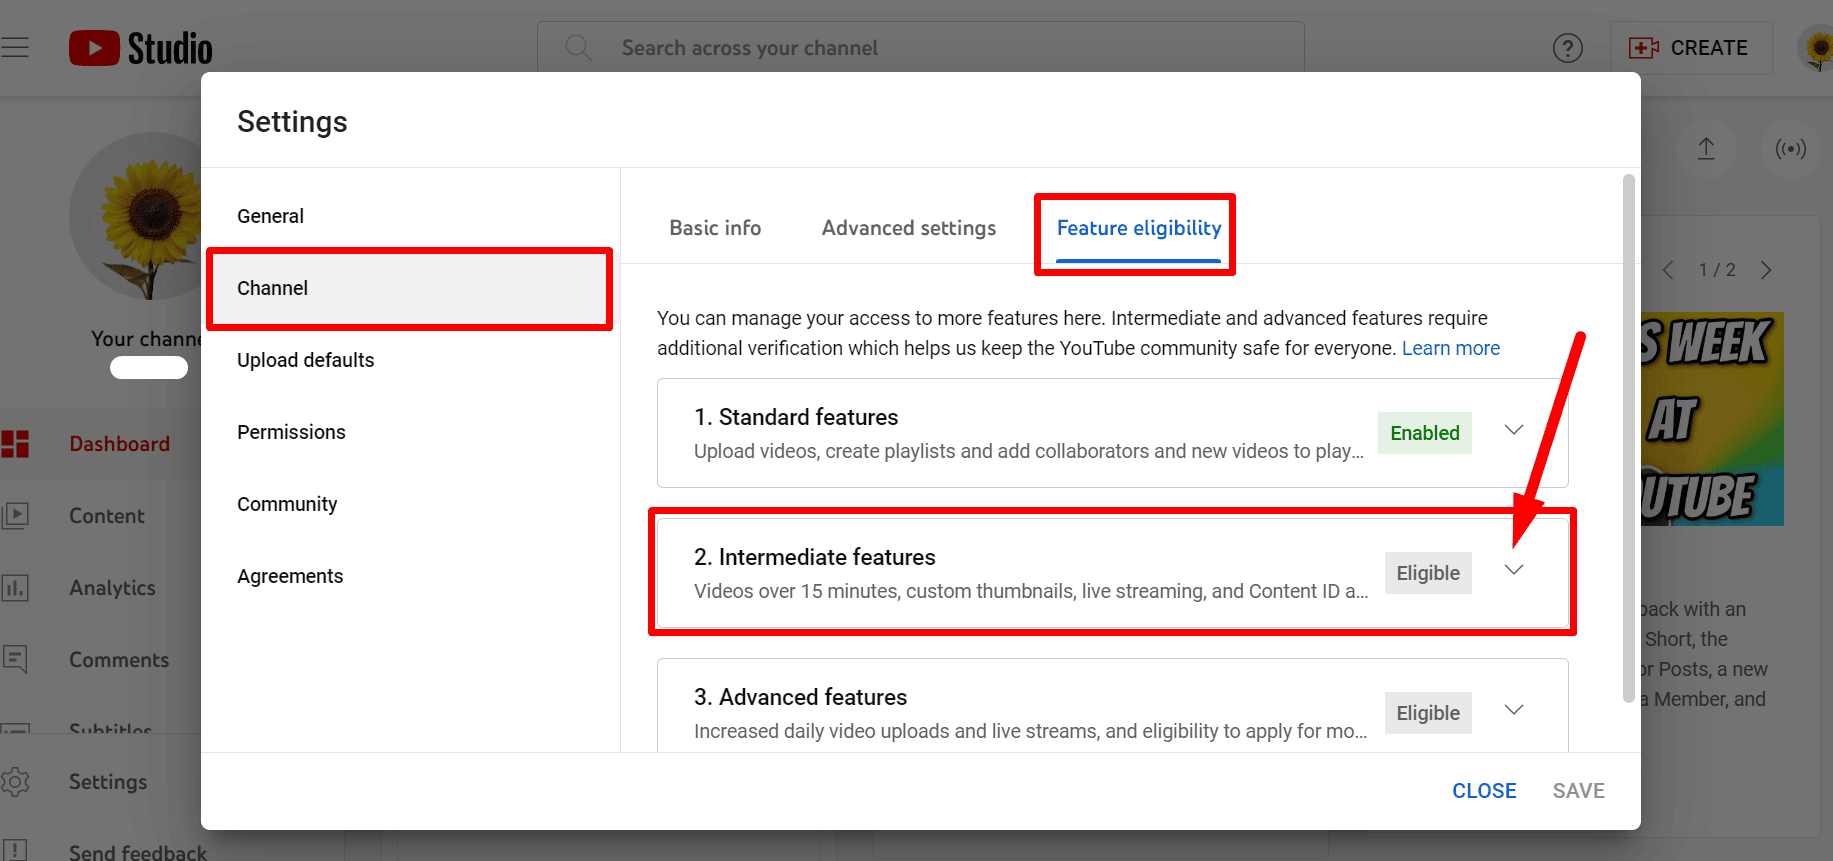Image resolution: width=1833 pixels, height=861 pixels.
Task: Click Send feedback label in the sidebar
Action: click(138, 852)
